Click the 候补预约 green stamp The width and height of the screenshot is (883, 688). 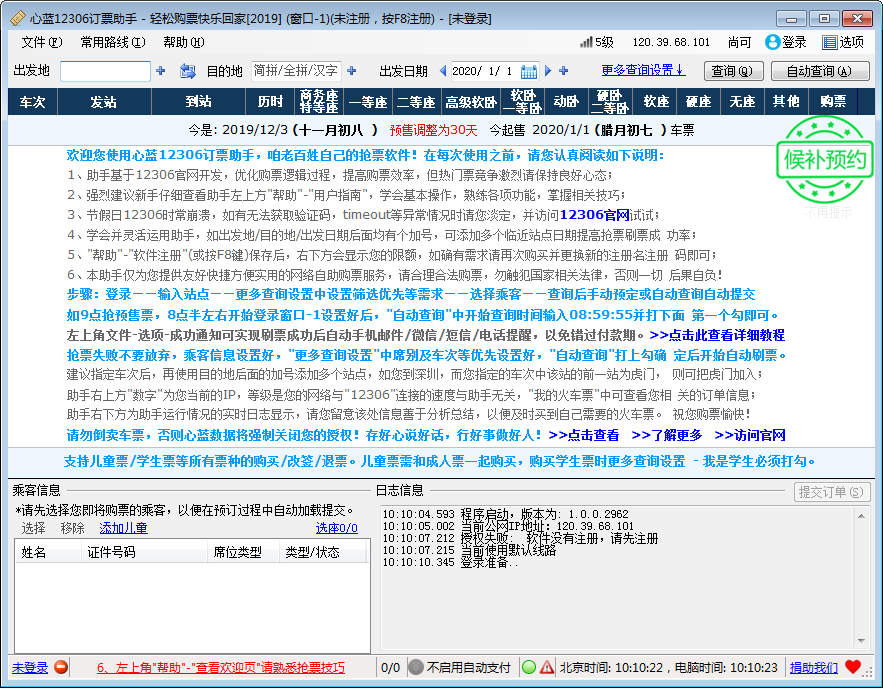[825, 160]
